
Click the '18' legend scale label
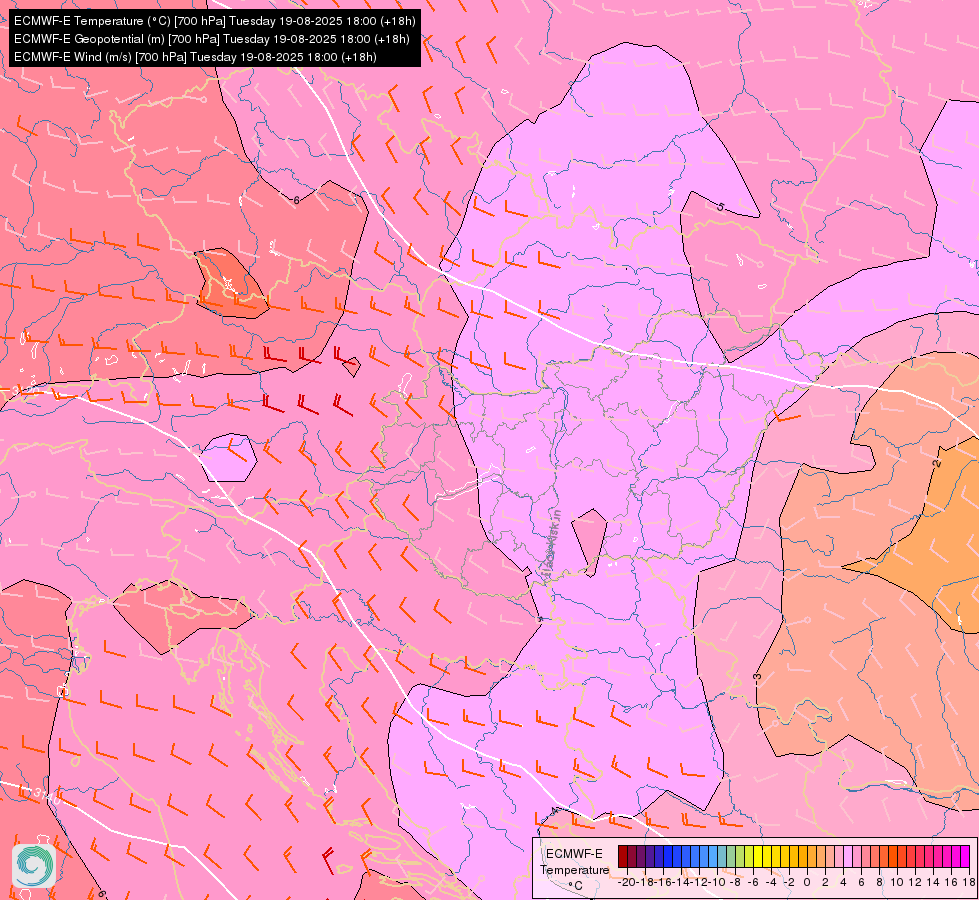(969, 883)
